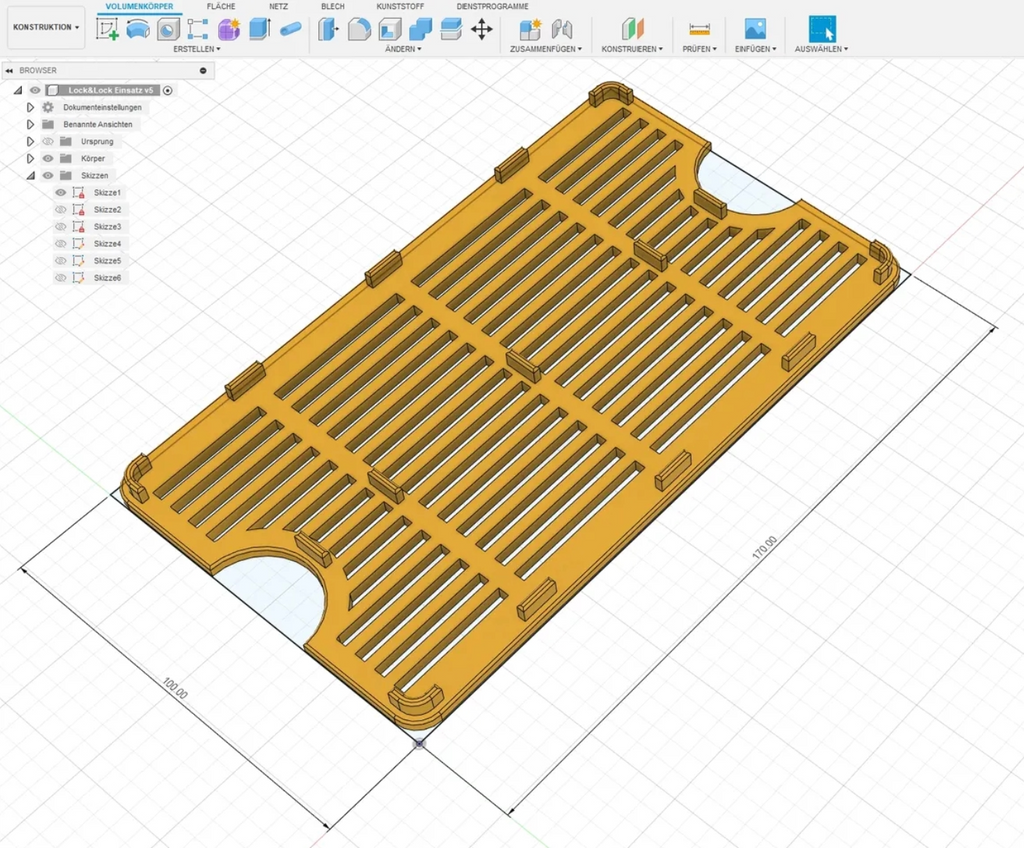Select the Create Sketch tool icon
Image resolution: width=1024 pixels, height=848 pixels.
tap(108, 29)
